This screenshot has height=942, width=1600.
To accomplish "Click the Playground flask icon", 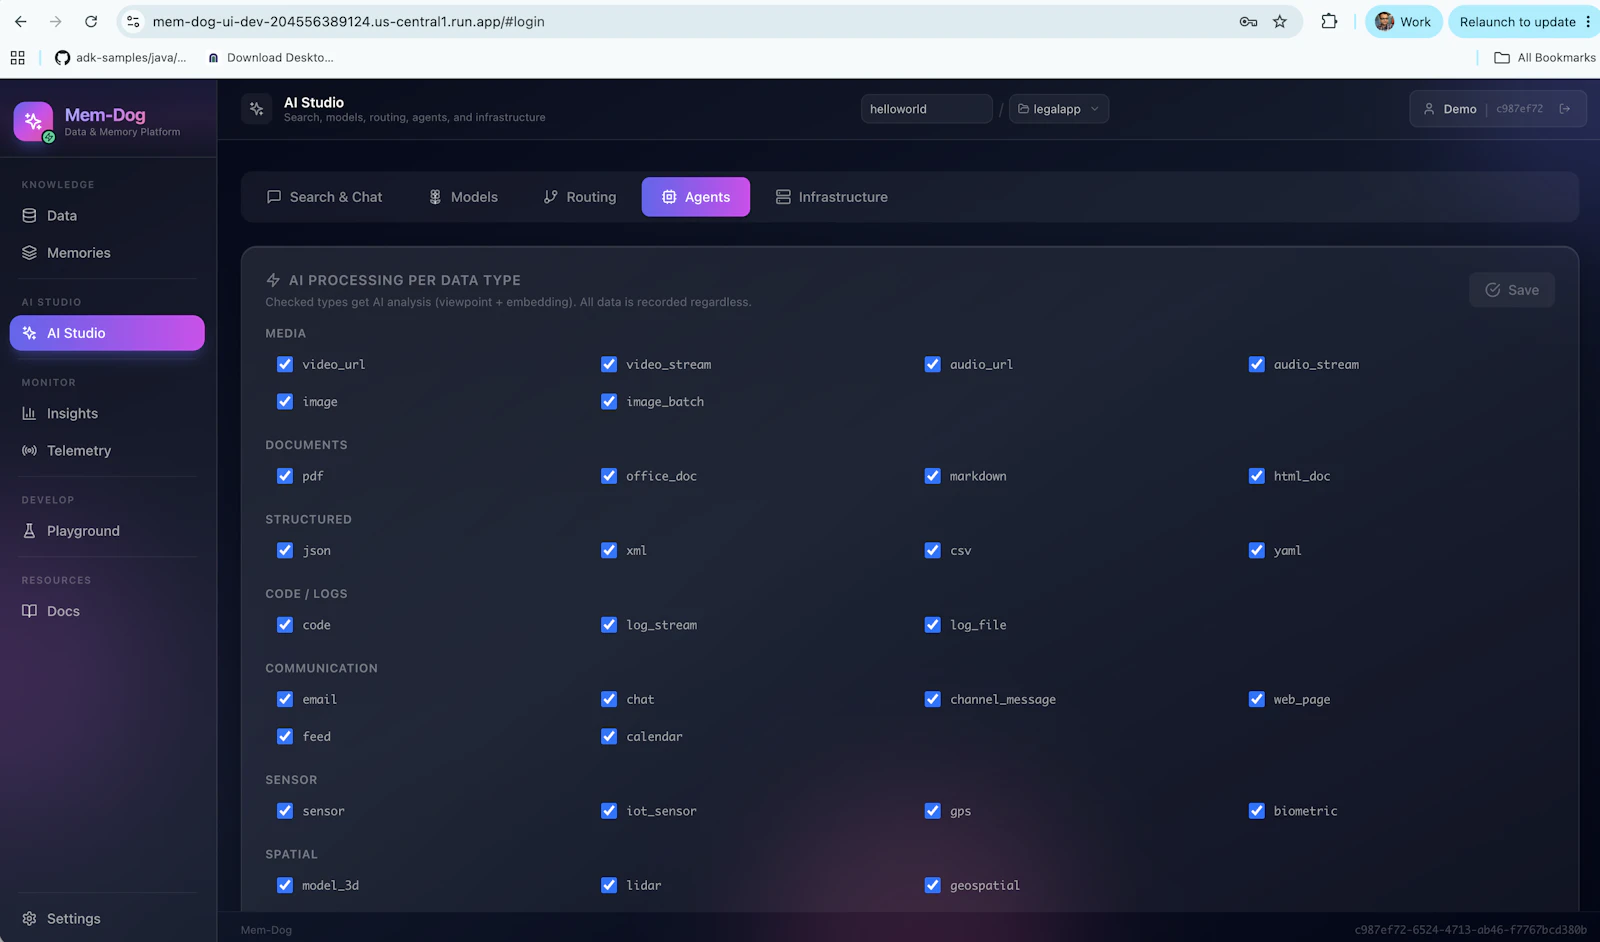I will (29, 531).
